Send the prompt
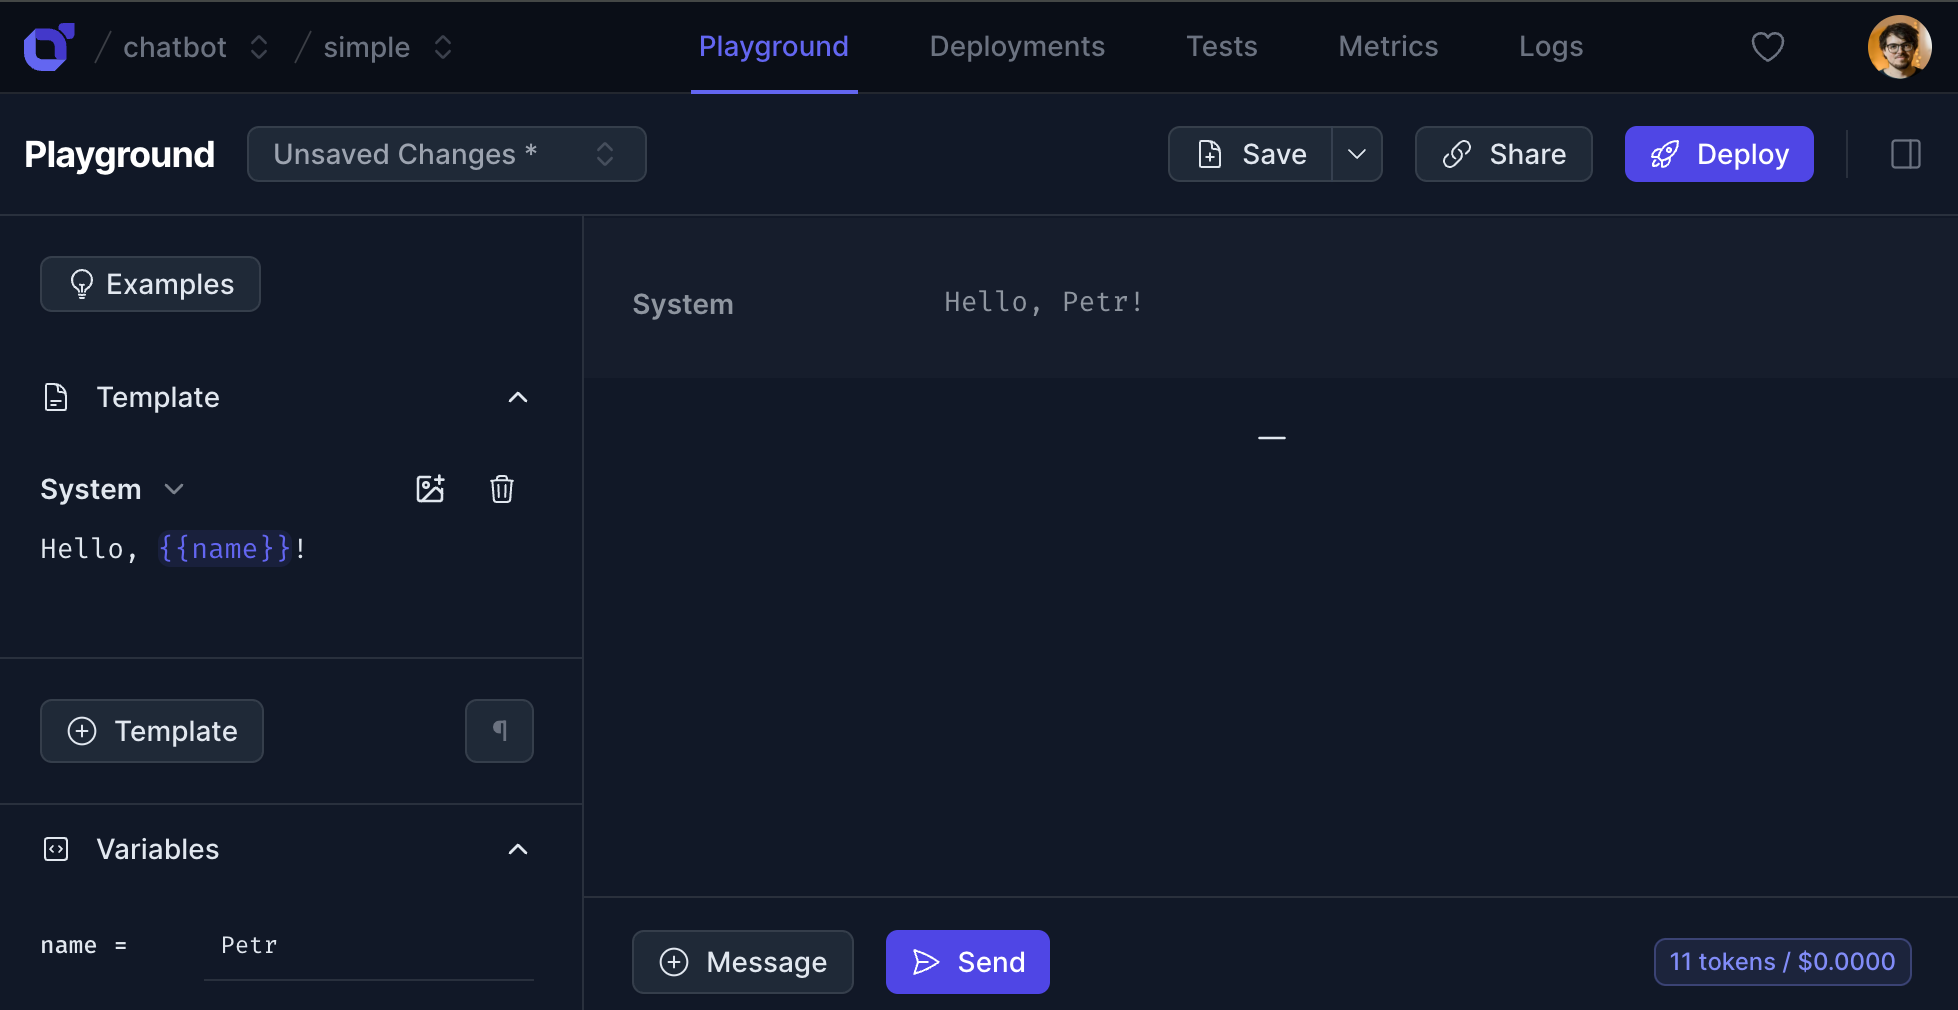The image size is (1958, 1010). click(967, 962)
